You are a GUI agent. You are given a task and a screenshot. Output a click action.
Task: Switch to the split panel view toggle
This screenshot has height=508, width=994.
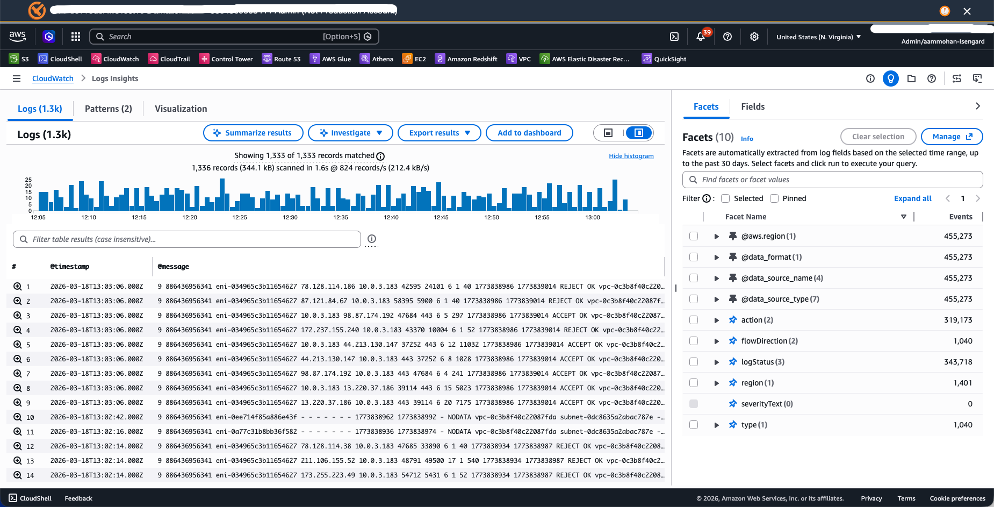[639, 133]
